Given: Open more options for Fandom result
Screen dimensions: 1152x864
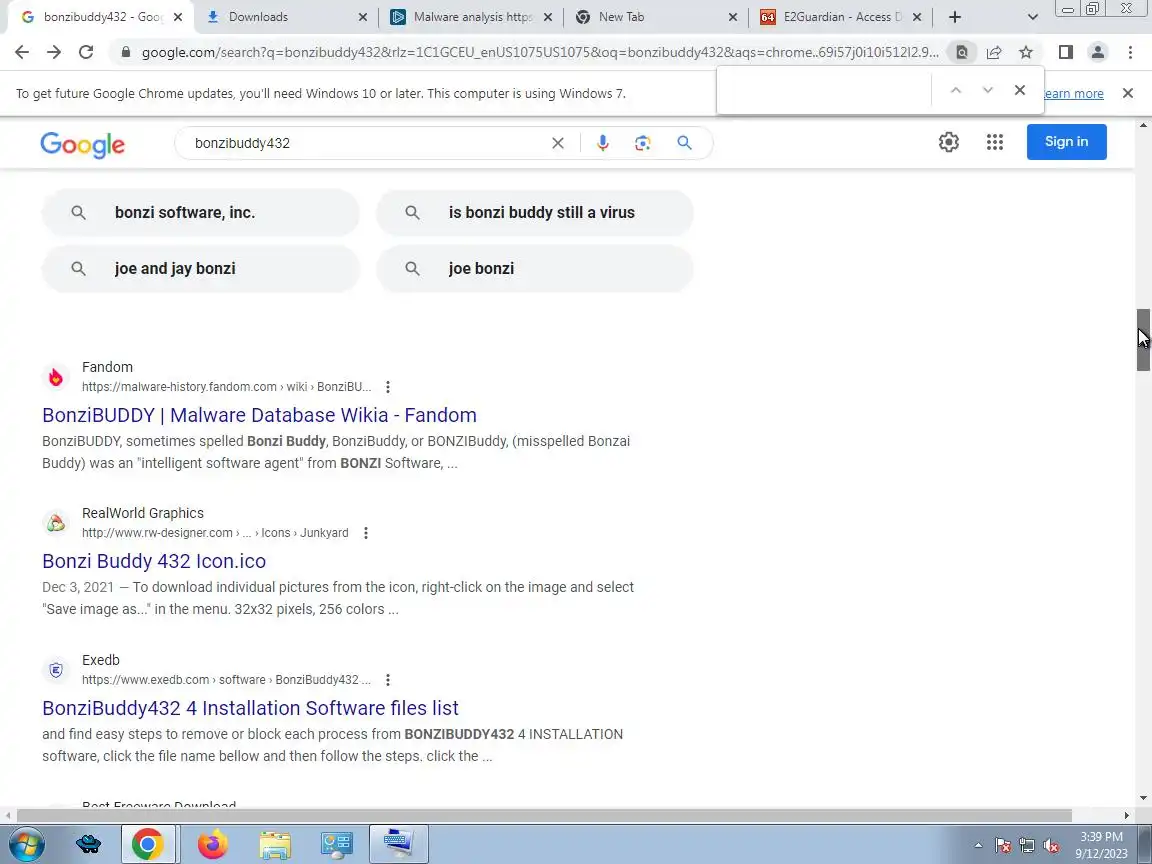Looking at the screenshot, I should click(x=388, y=387).
